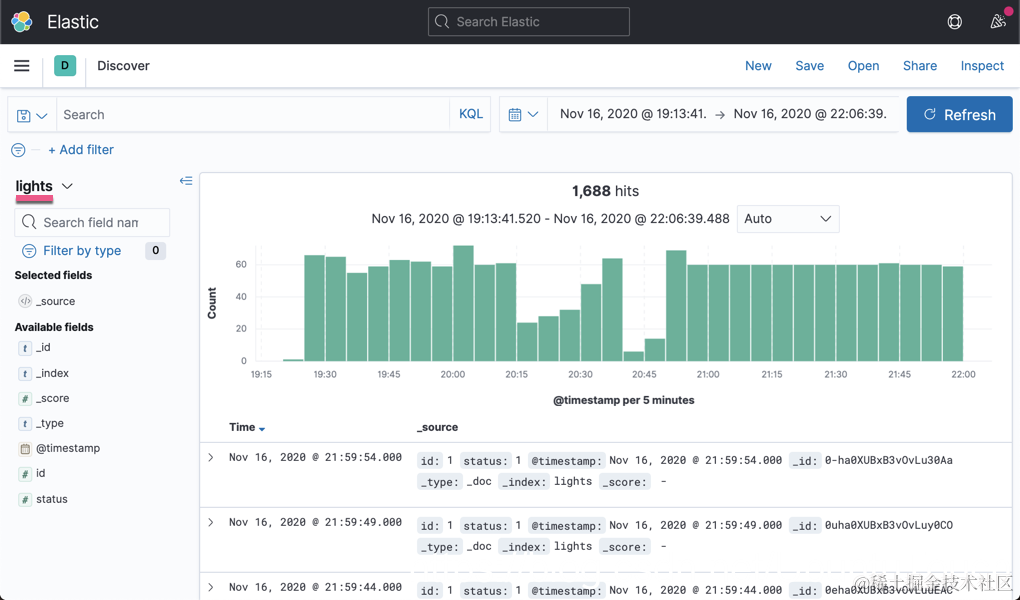
Task: Click Save in the top menu
Action: (809, 66)
